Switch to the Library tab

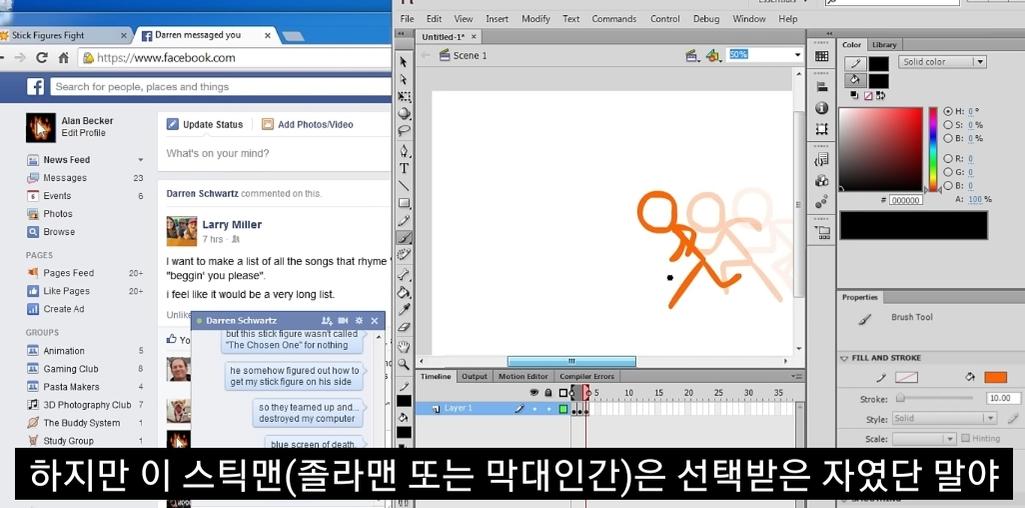pyautogui.click(x=884, y=44)
